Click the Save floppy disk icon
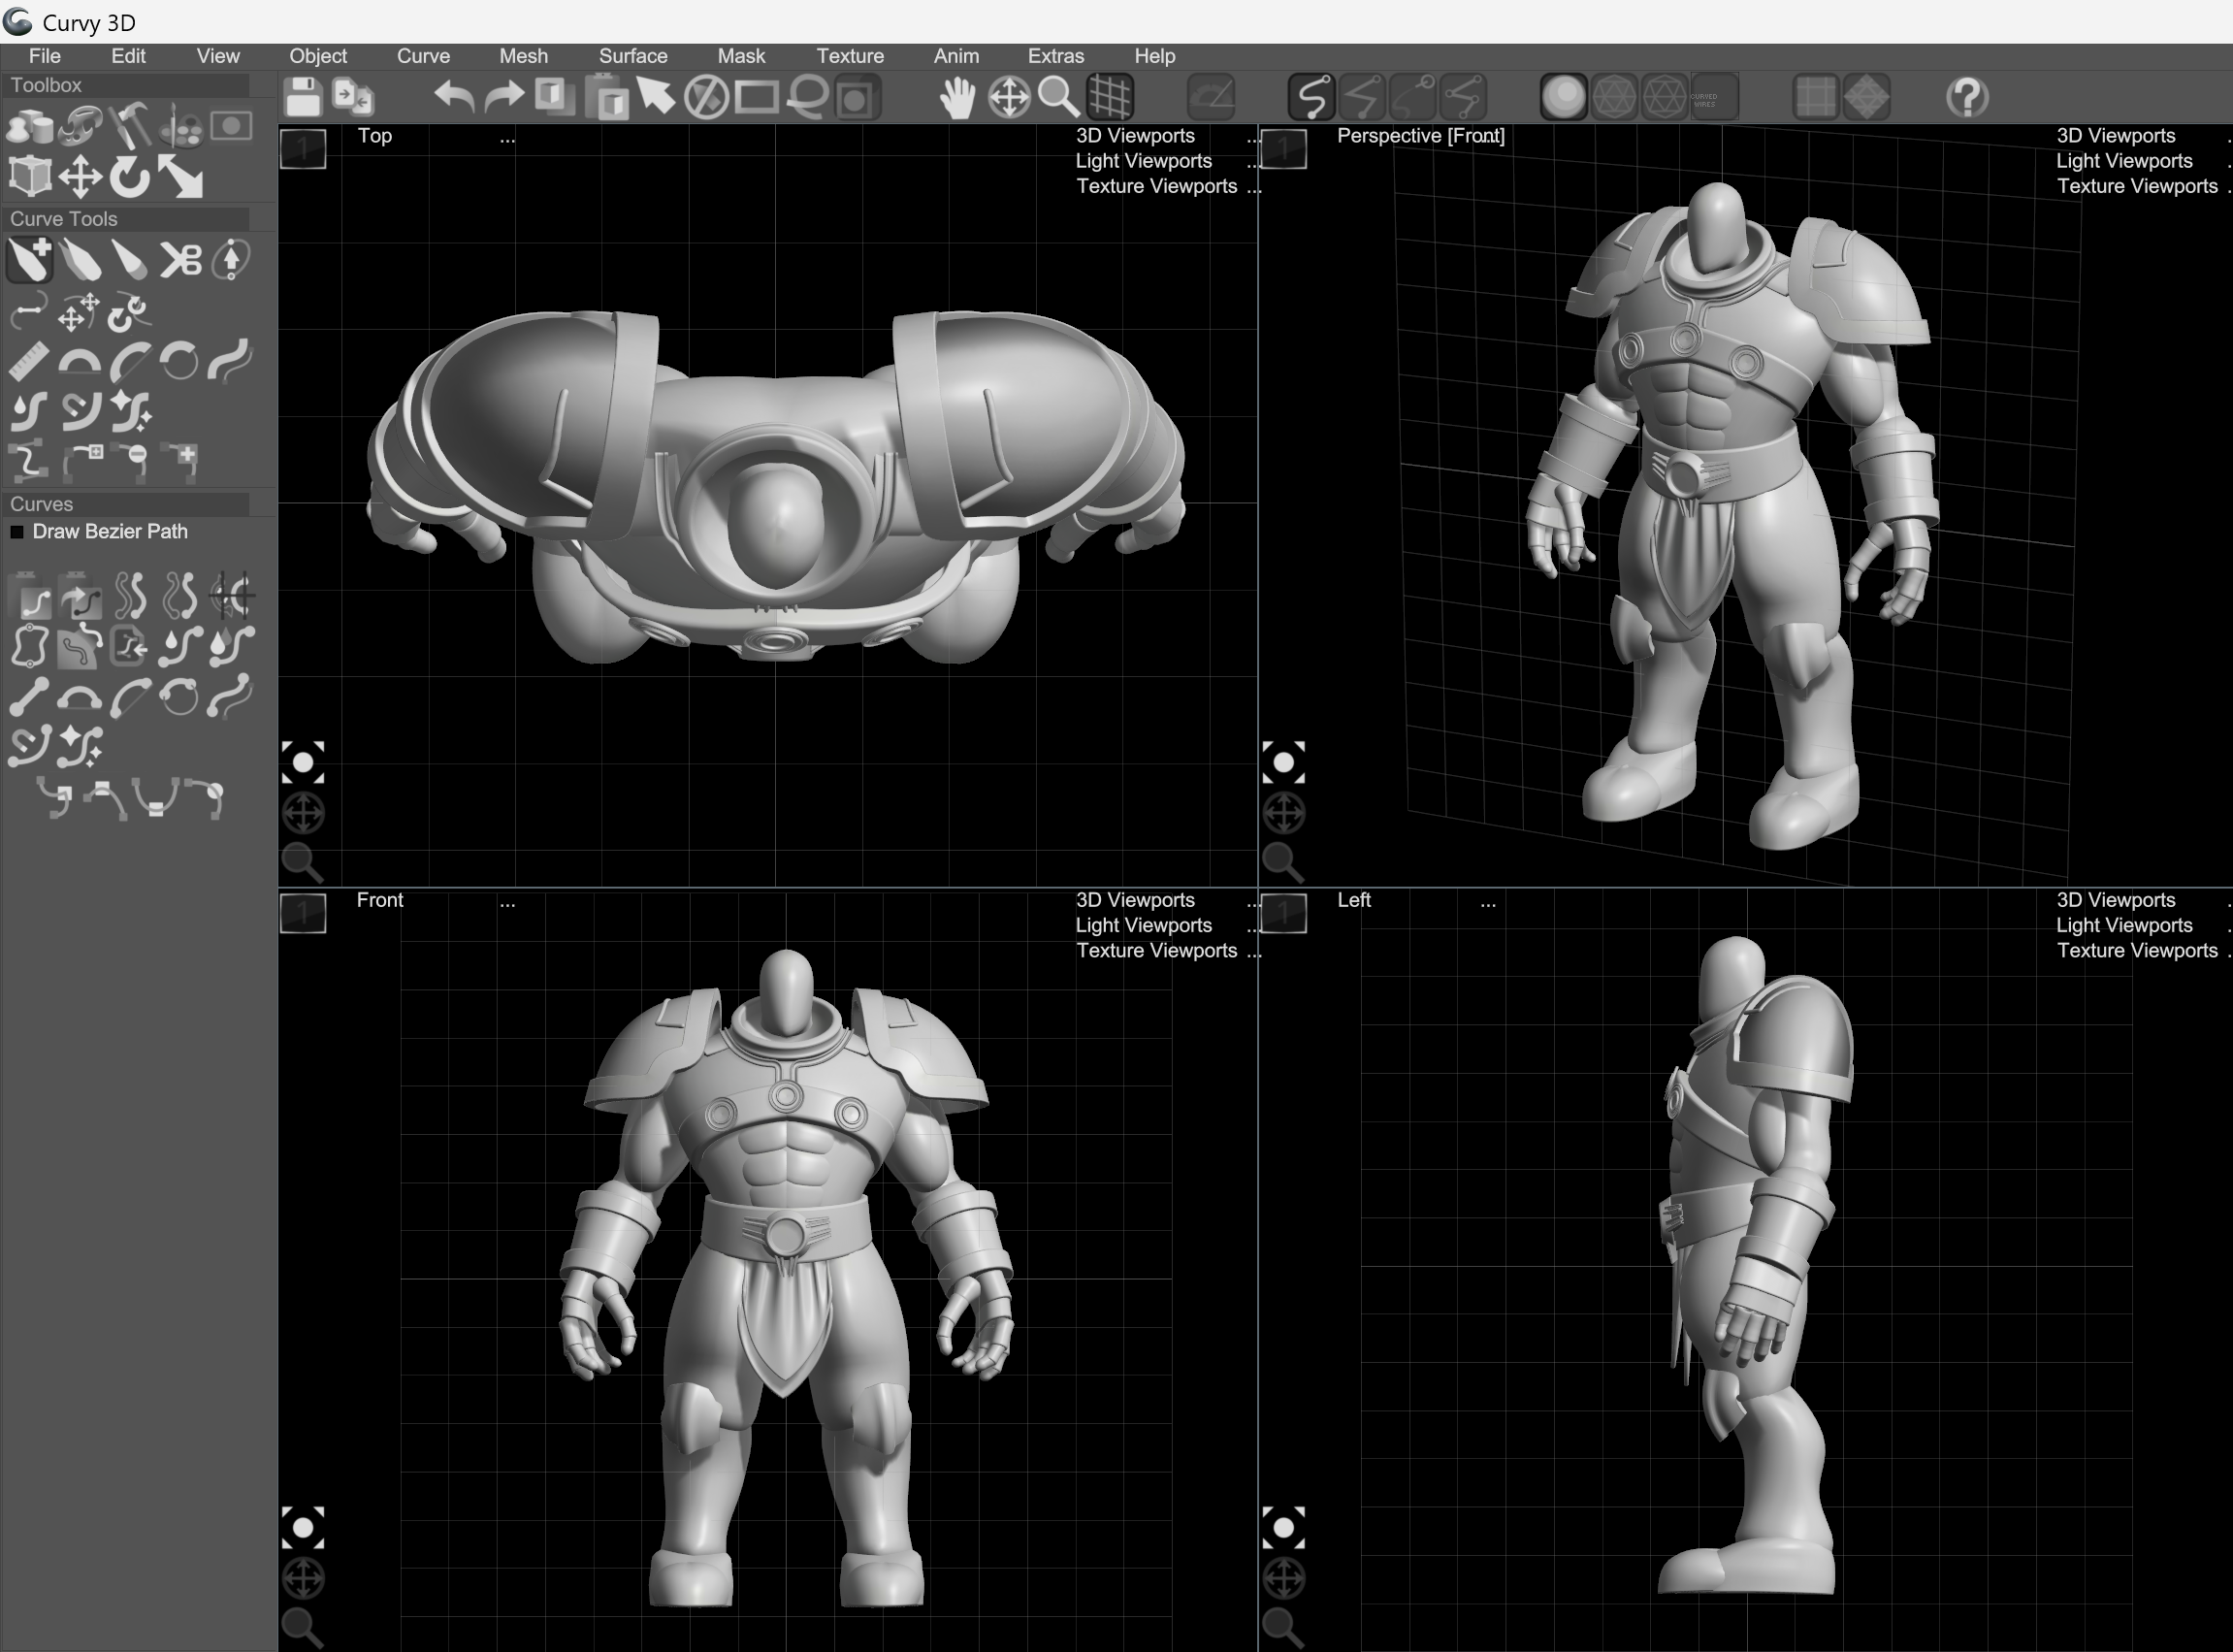 (x=302, y=97)
